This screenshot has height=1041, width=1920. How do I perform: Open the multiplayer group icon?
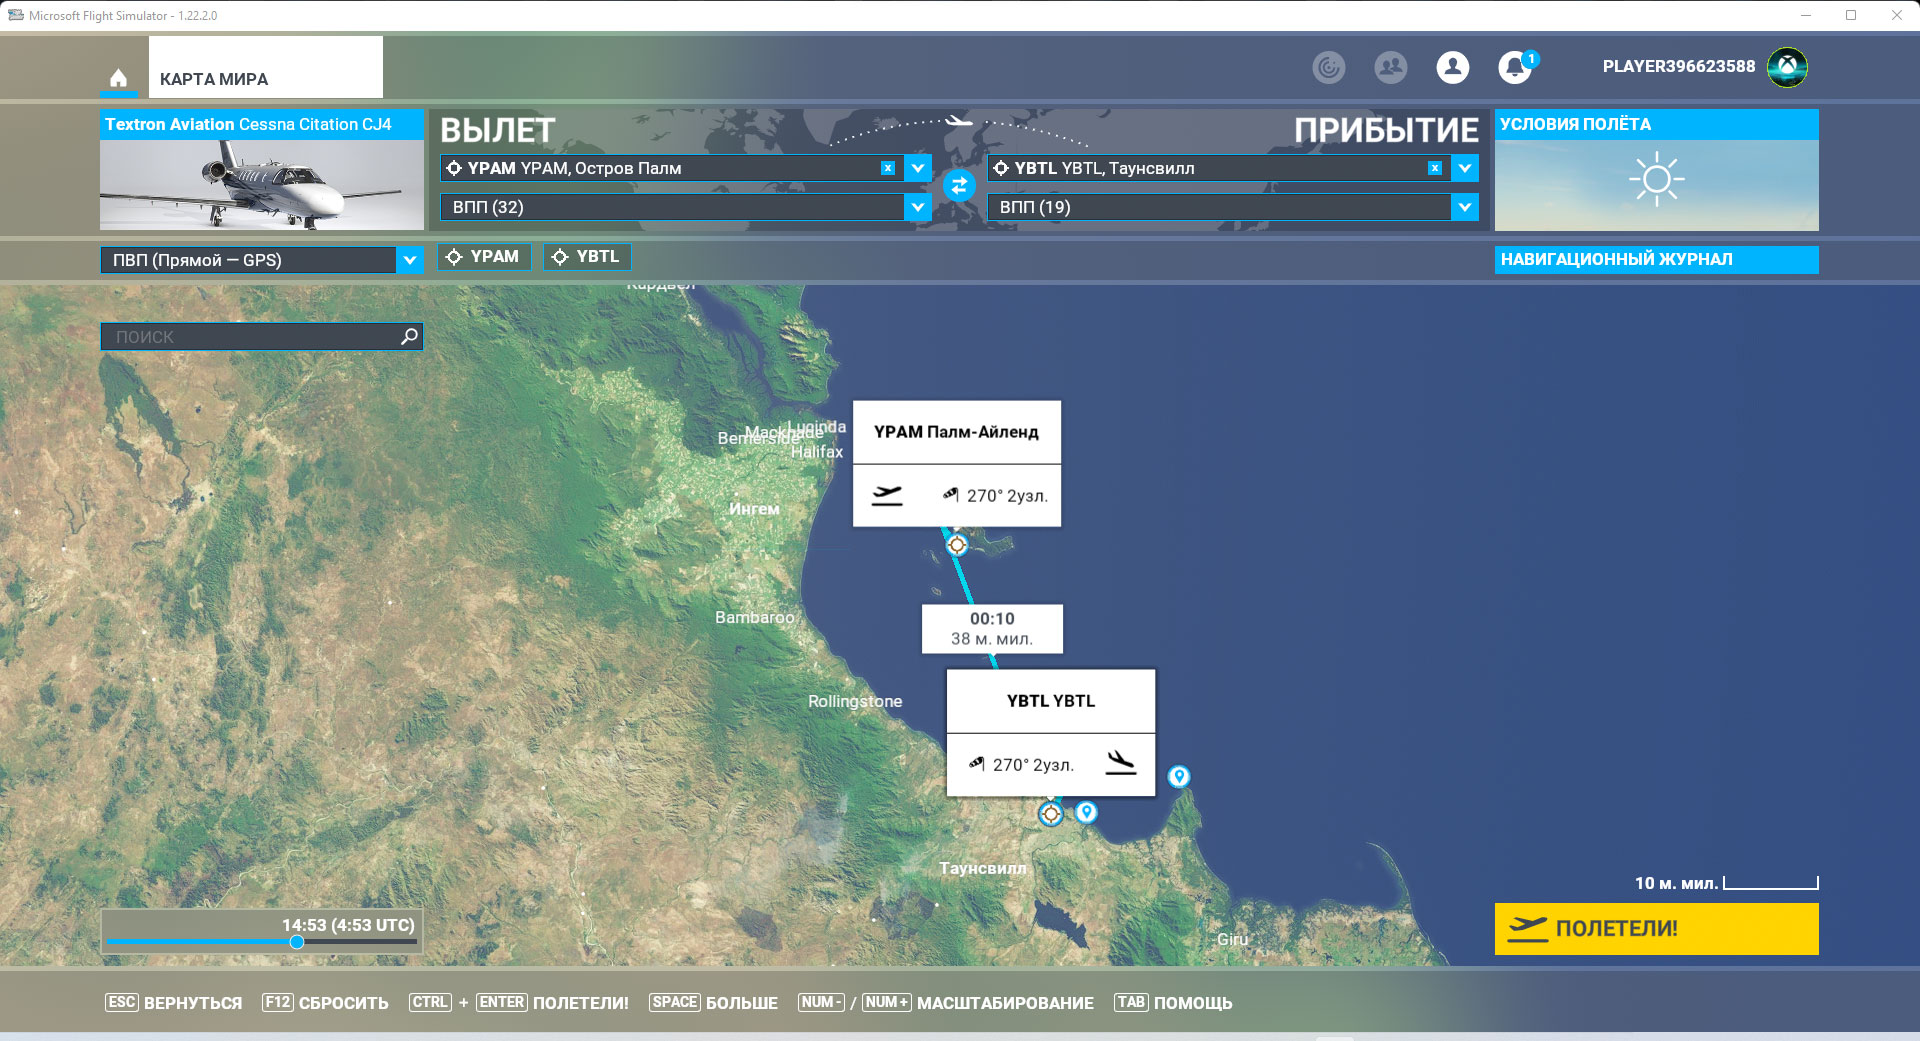1390,67
